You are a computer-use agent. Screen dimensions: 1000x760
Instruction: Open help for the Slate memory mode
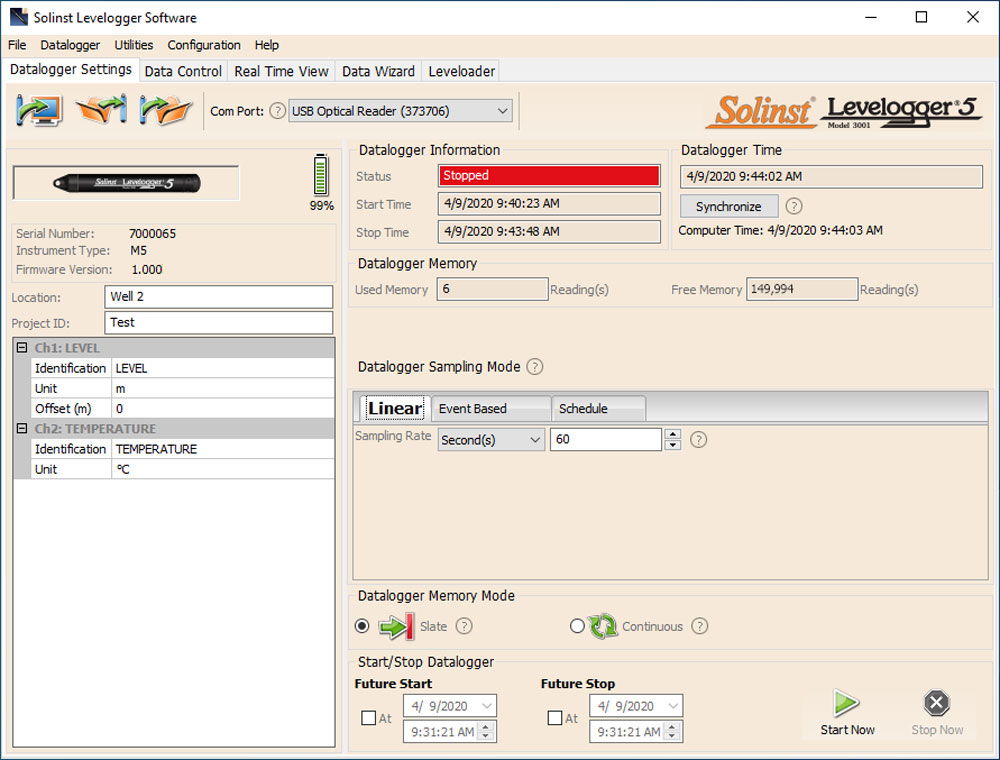(x=463, y=626)
